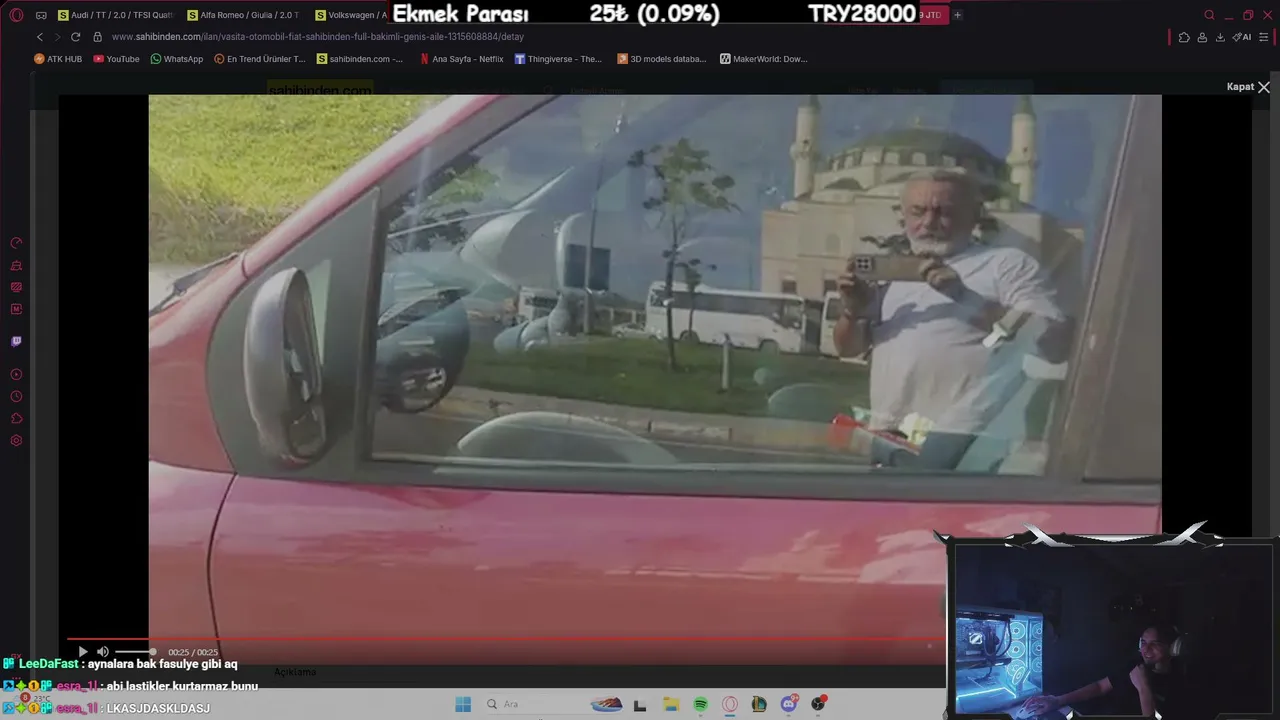Open the WhatsApp bookmark
1280x720 pixels.
tap(176, 59)
